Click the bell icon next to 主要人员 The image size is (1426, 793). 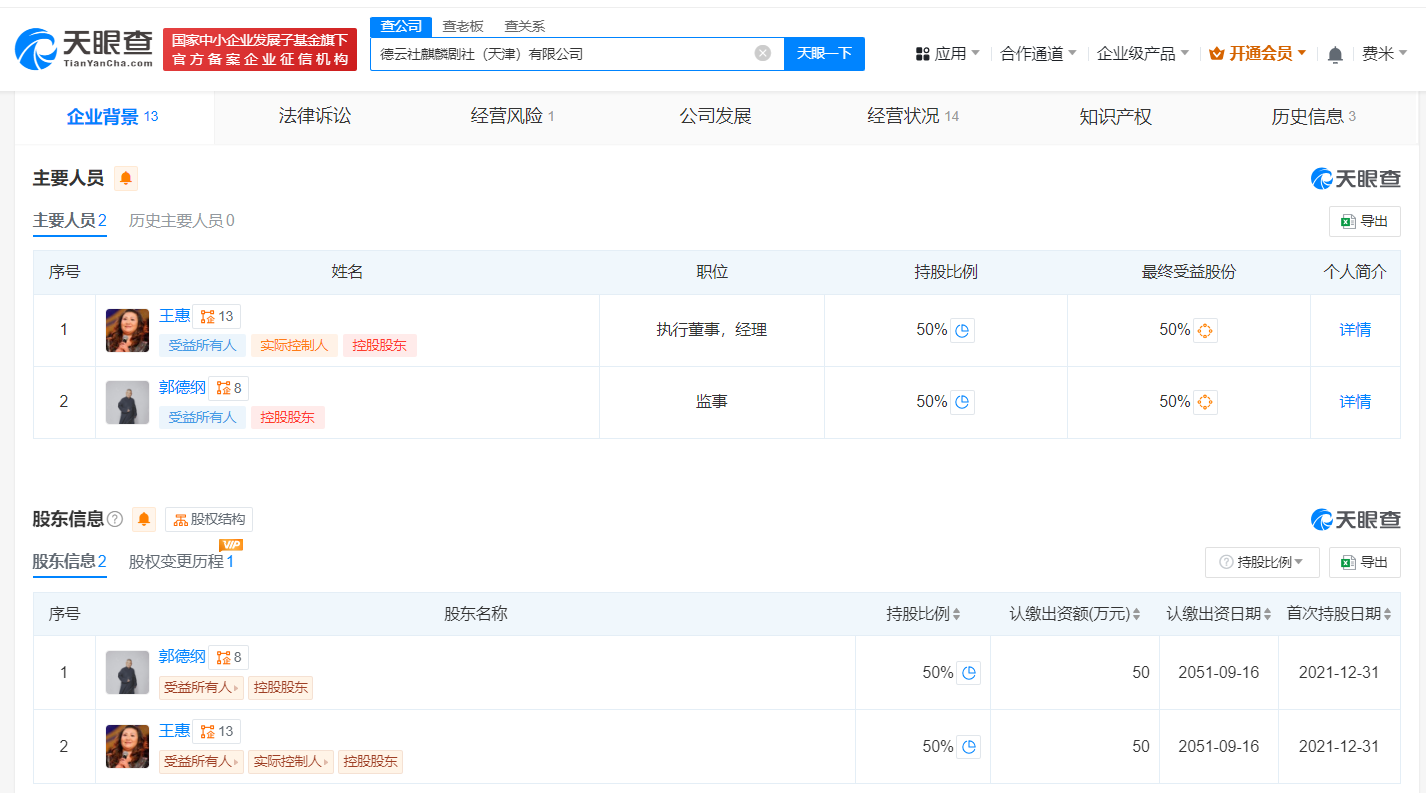coord(126,178)
